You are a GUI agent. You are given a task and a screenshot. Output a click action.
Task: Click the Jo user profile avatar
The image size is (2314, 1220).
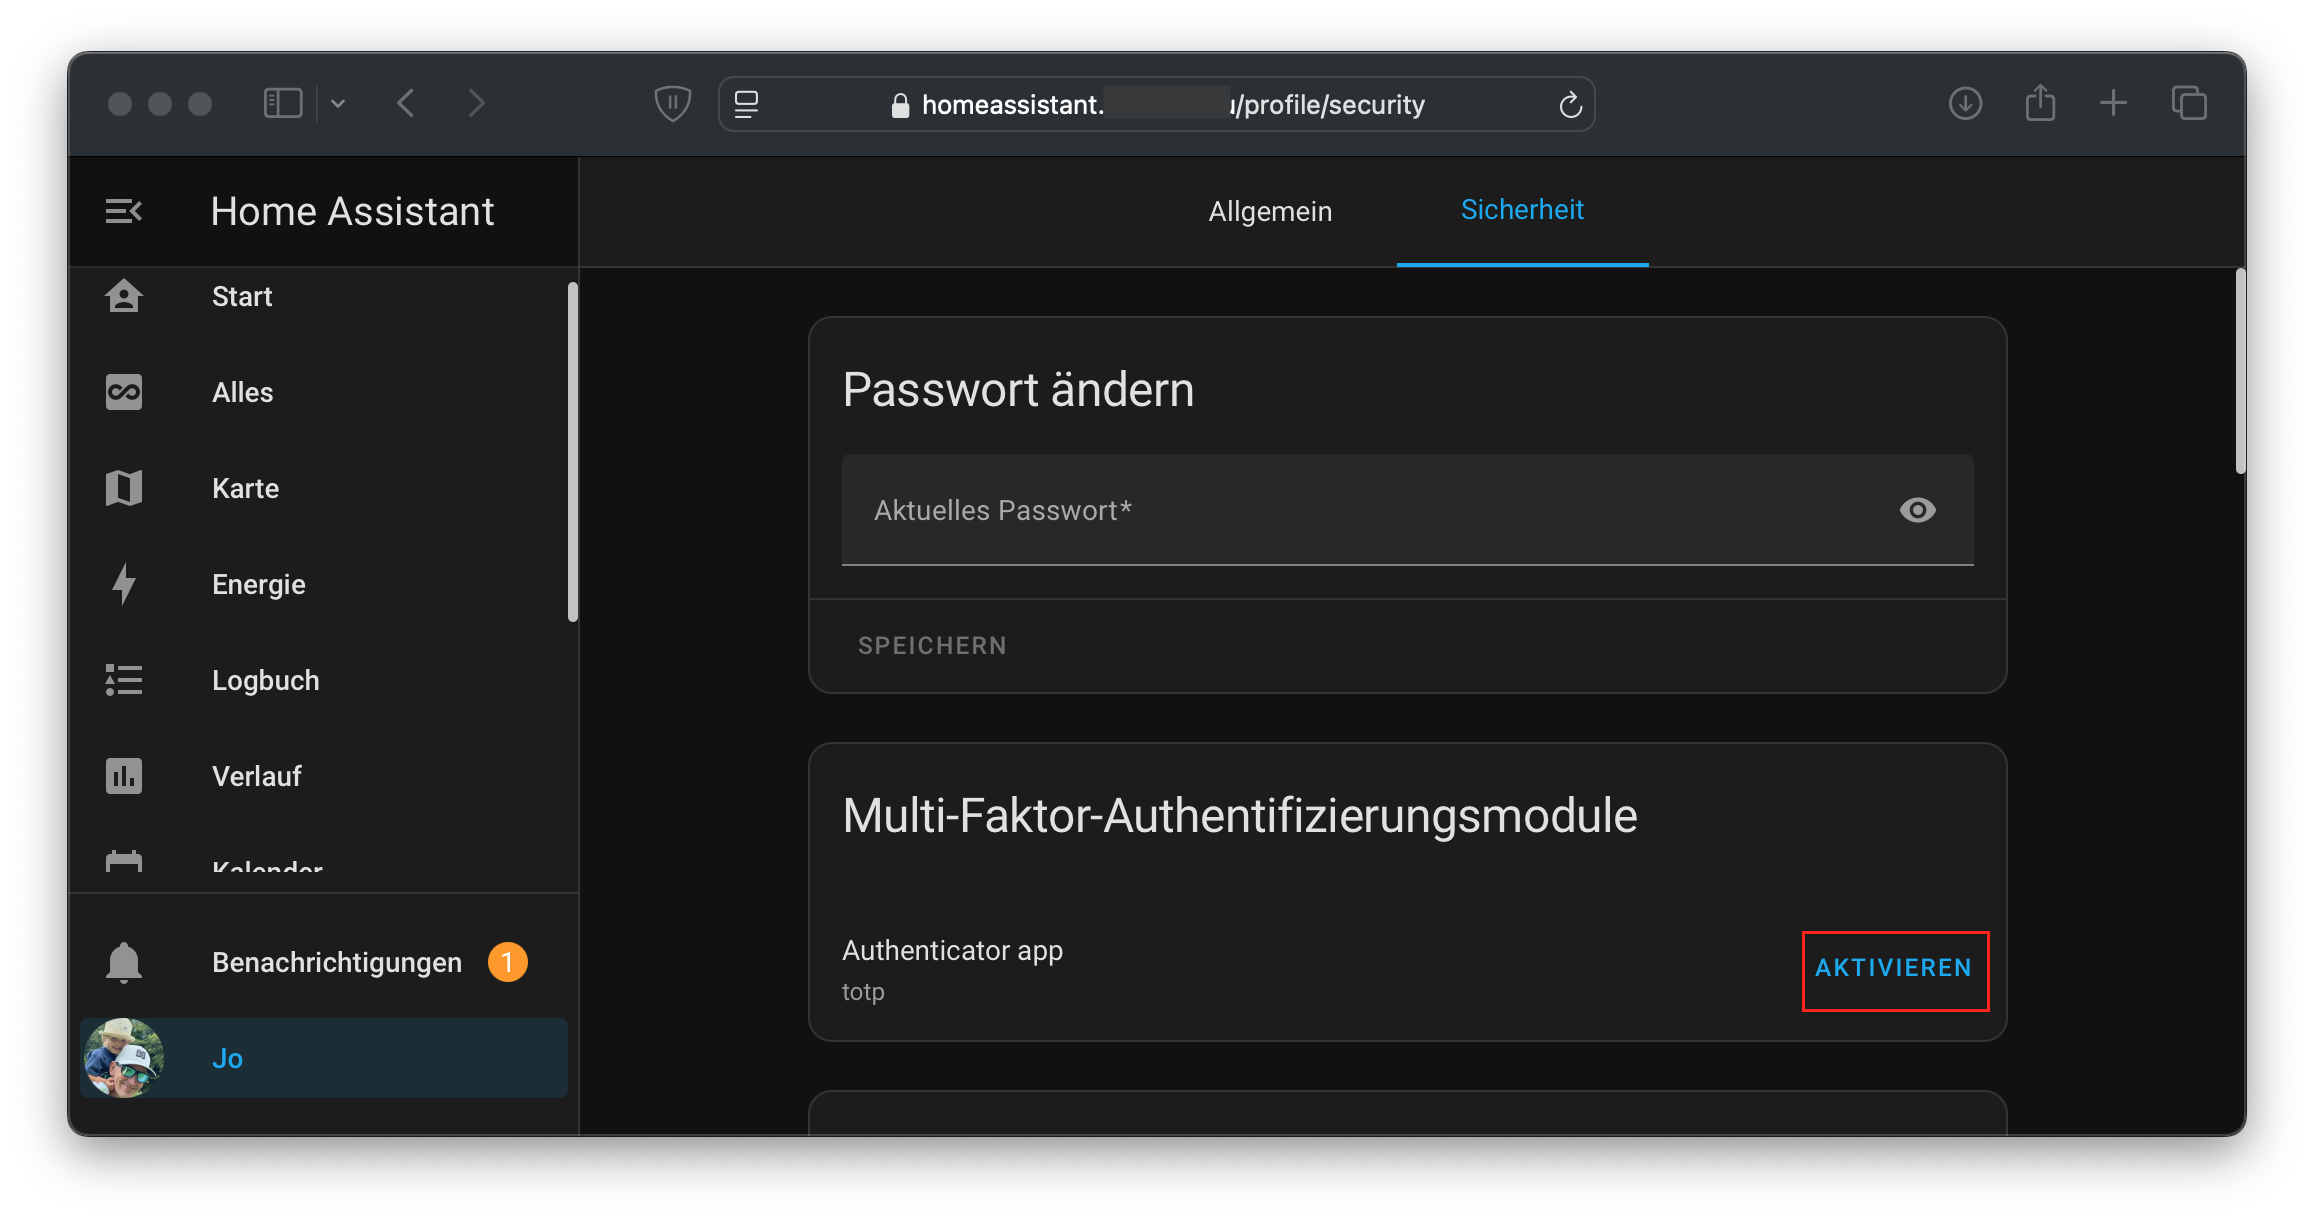coord(124,1058)
